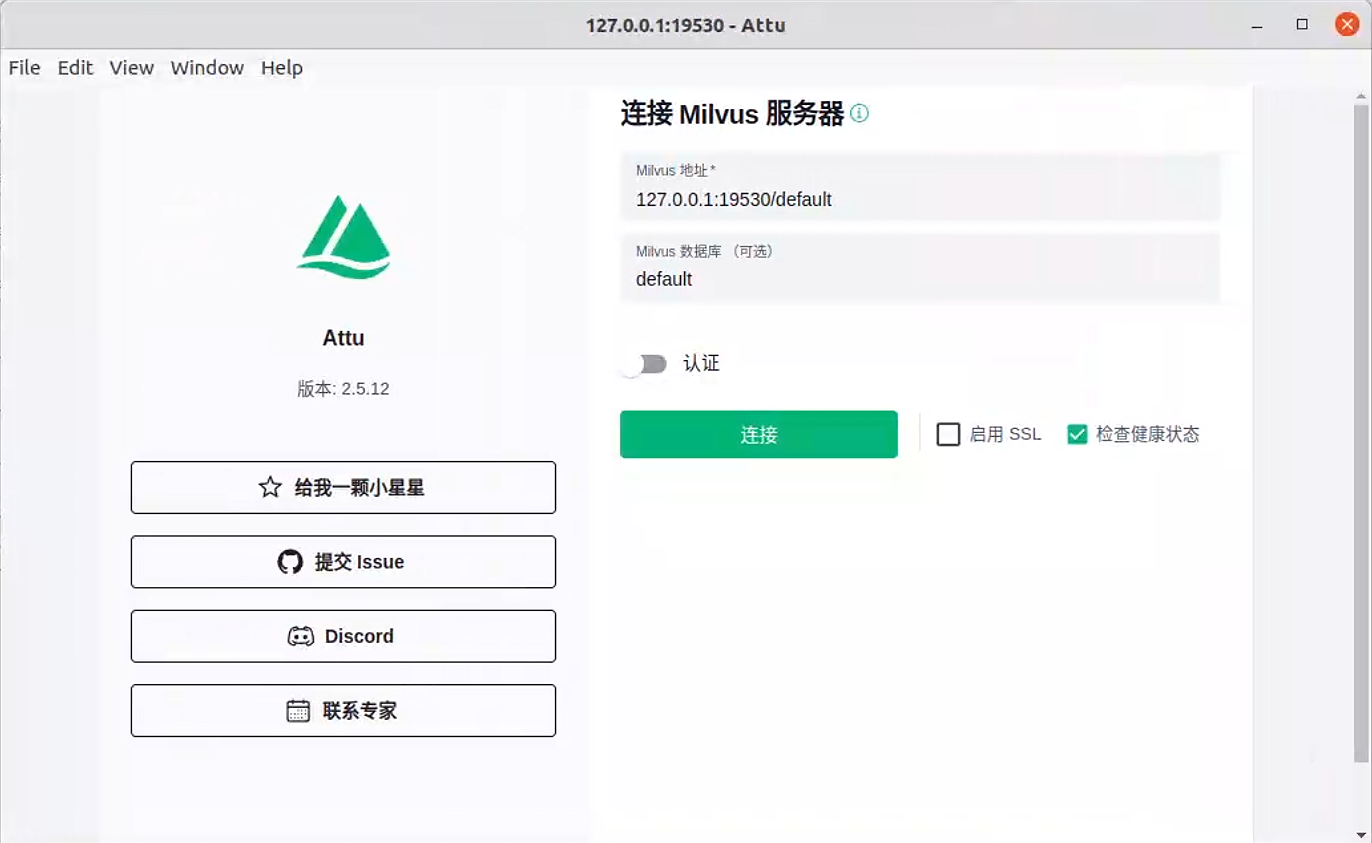
Task: Open the File menu
Action: [x=25, y=68]
